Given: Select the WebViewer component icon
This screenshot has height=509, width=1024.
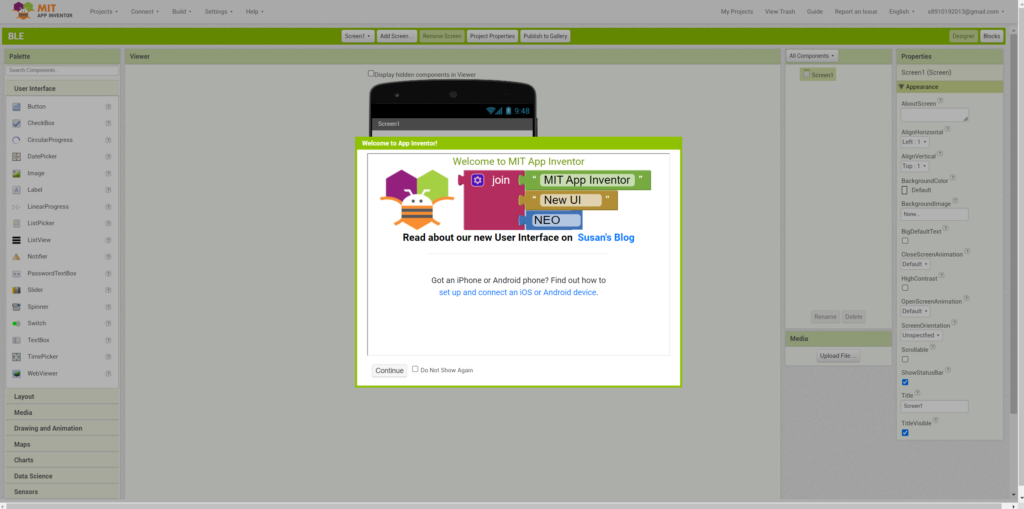Looking at the screenshot, I should click(x=16, y=373).
